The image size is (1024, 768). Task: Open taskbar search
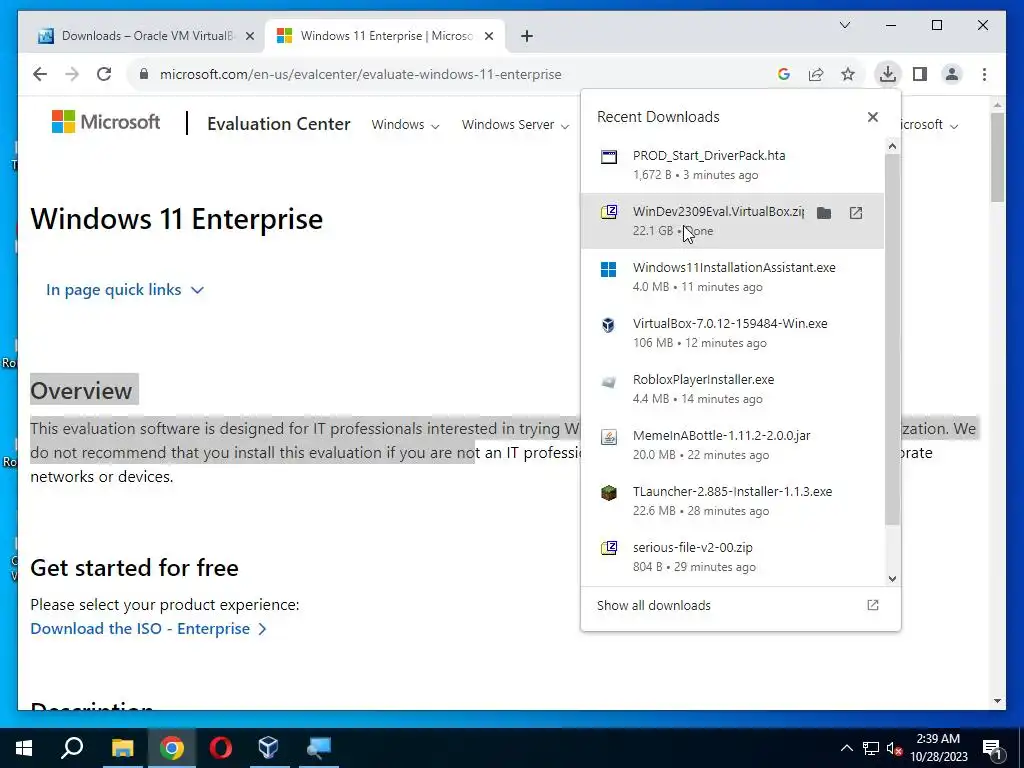coord(72,748)
